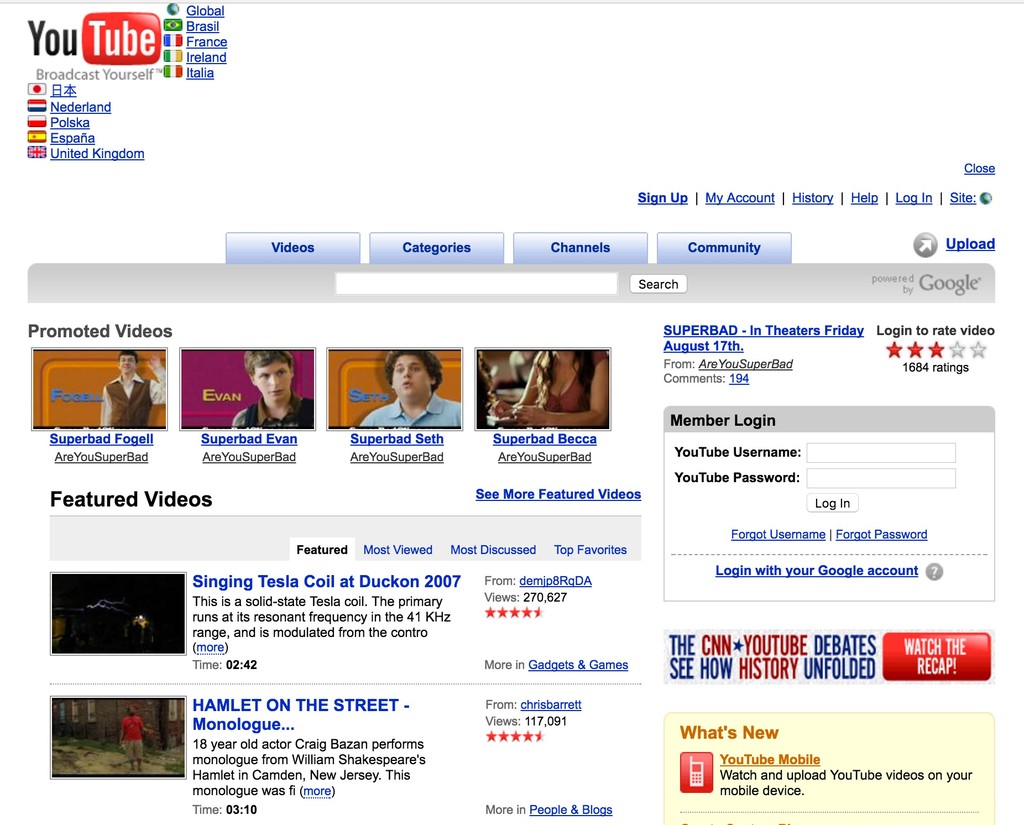The width and height of the screenshot is (1024, 825).
Task: Select the Japan flag icon
Action: [37, 90]
